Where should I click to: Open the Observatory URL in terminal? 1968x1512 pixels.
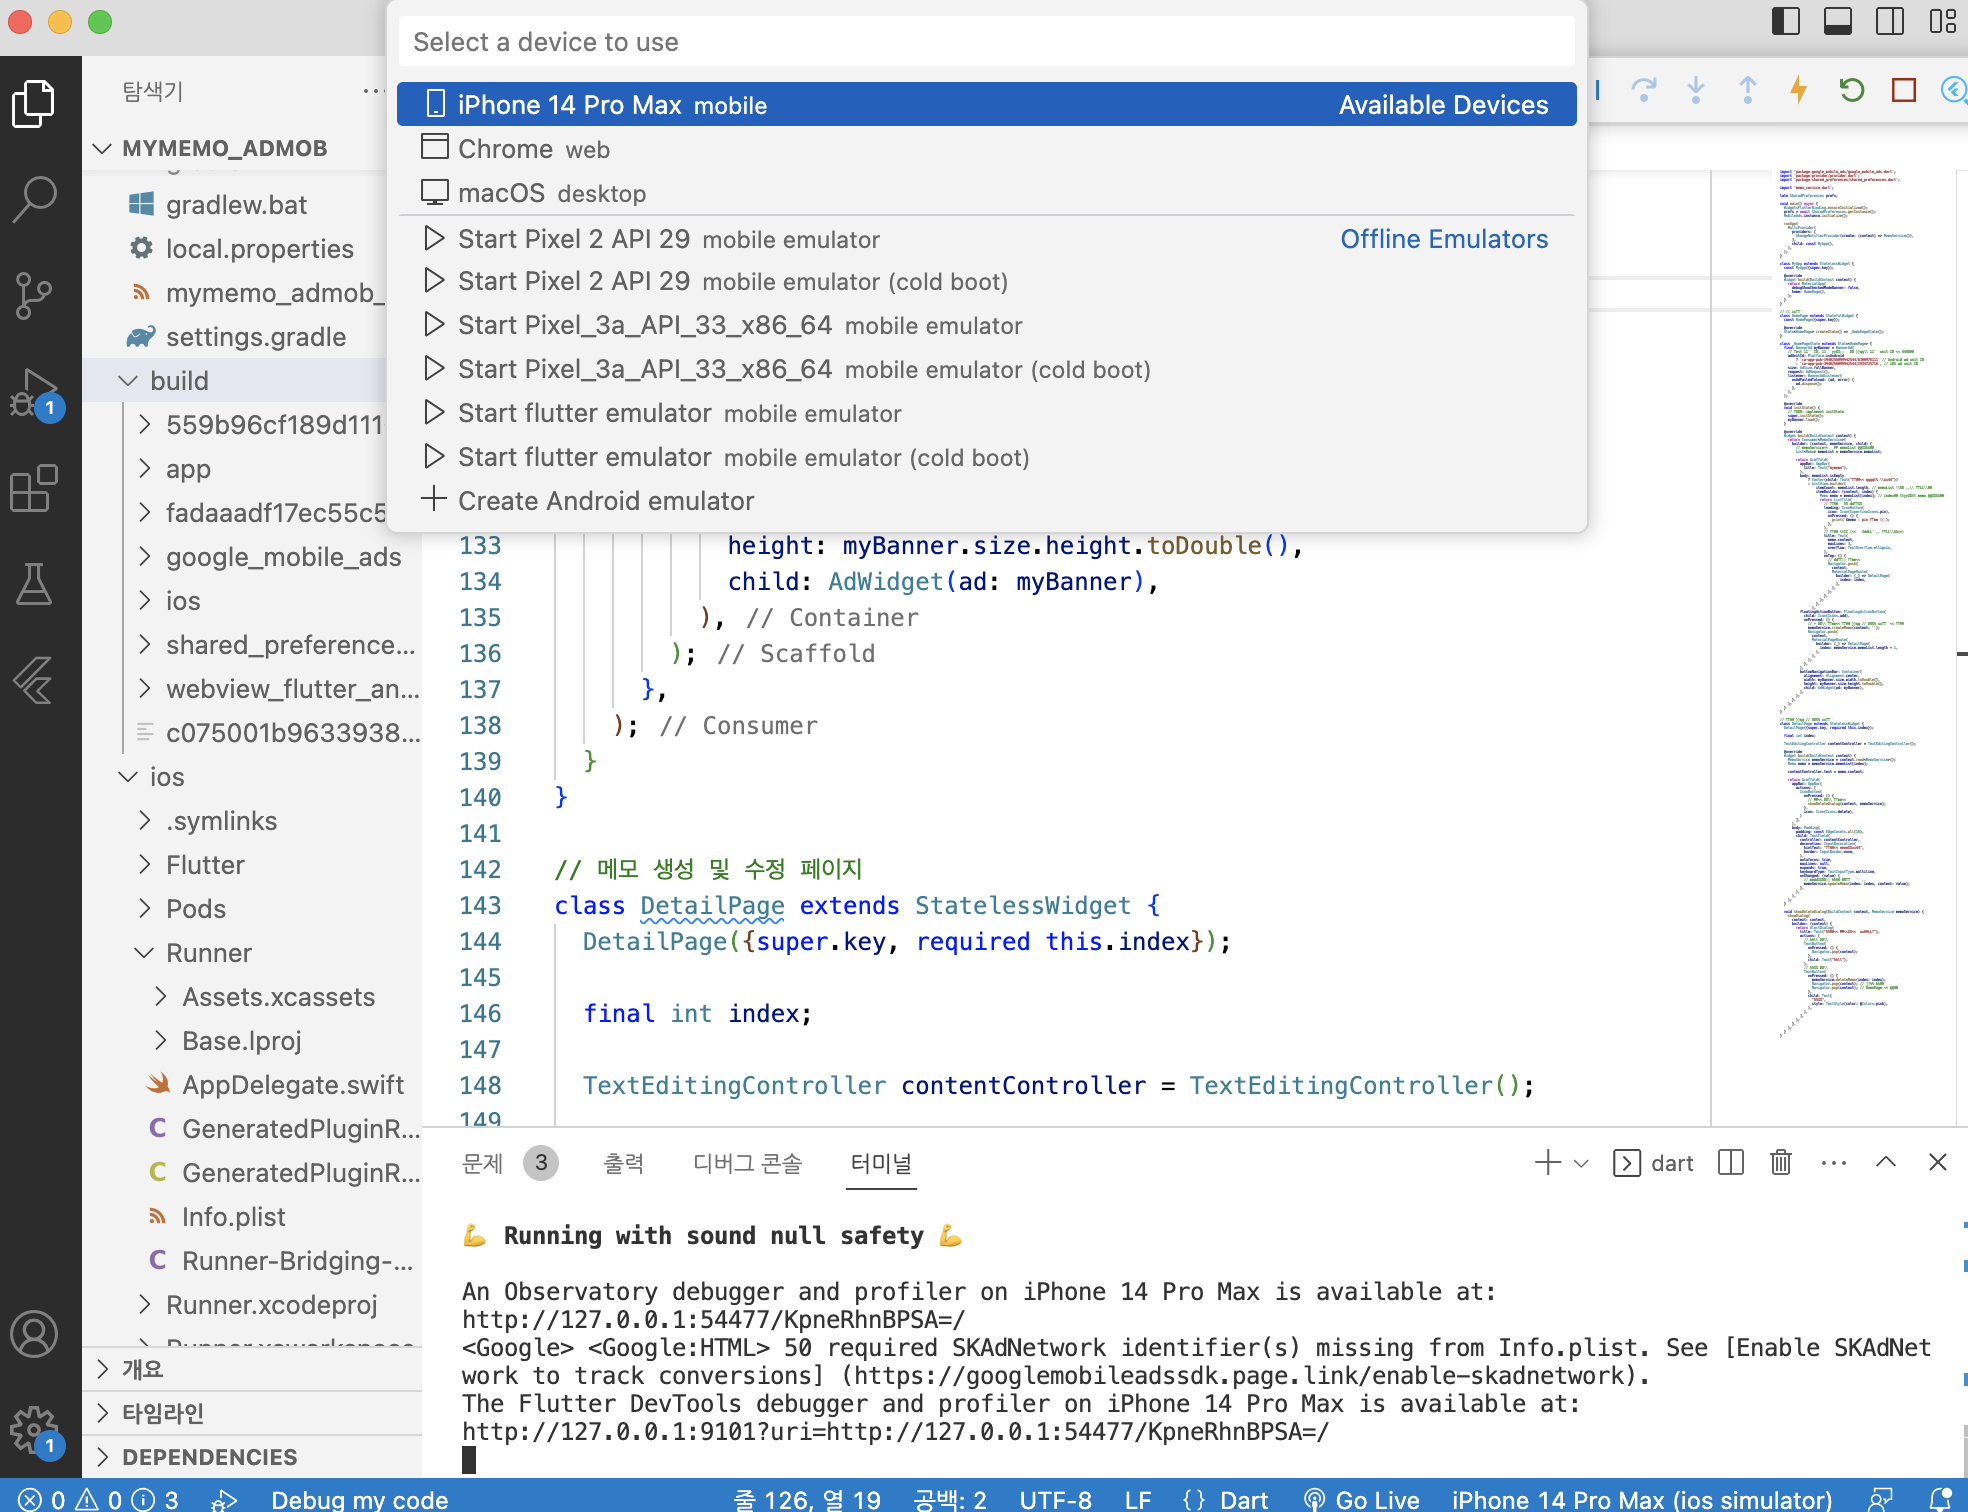pos(714,1319)
